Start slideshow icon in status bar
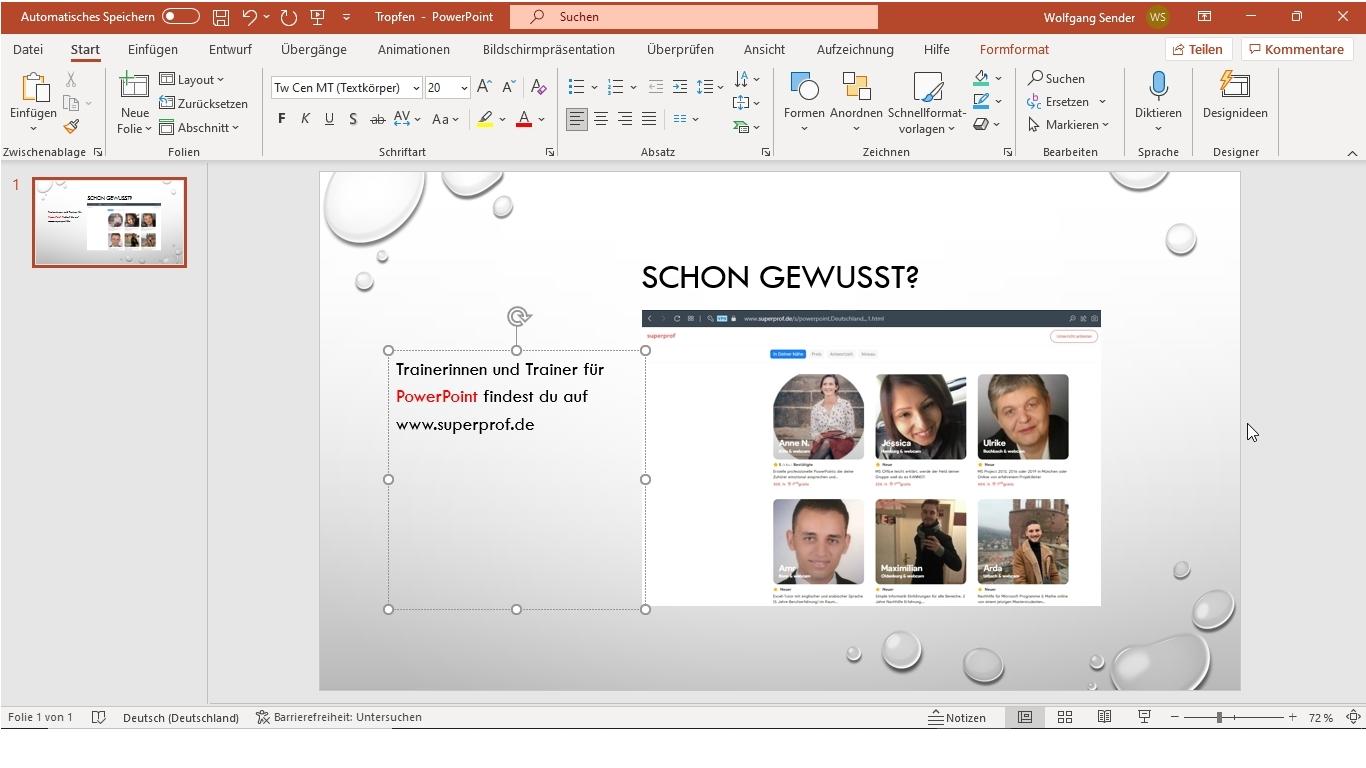The height and width of the screenshot is (768, 1366). (1144, 717)
